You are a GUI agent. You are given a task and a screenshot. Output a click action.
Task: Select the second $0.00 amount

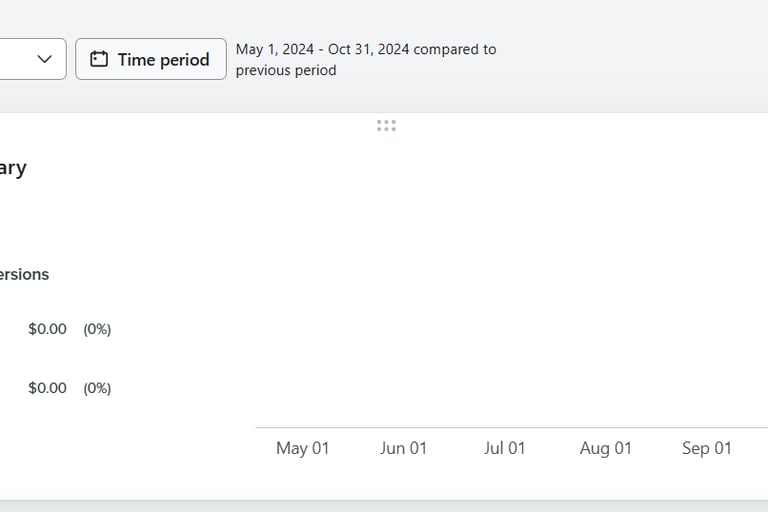(x=48, y=388)
